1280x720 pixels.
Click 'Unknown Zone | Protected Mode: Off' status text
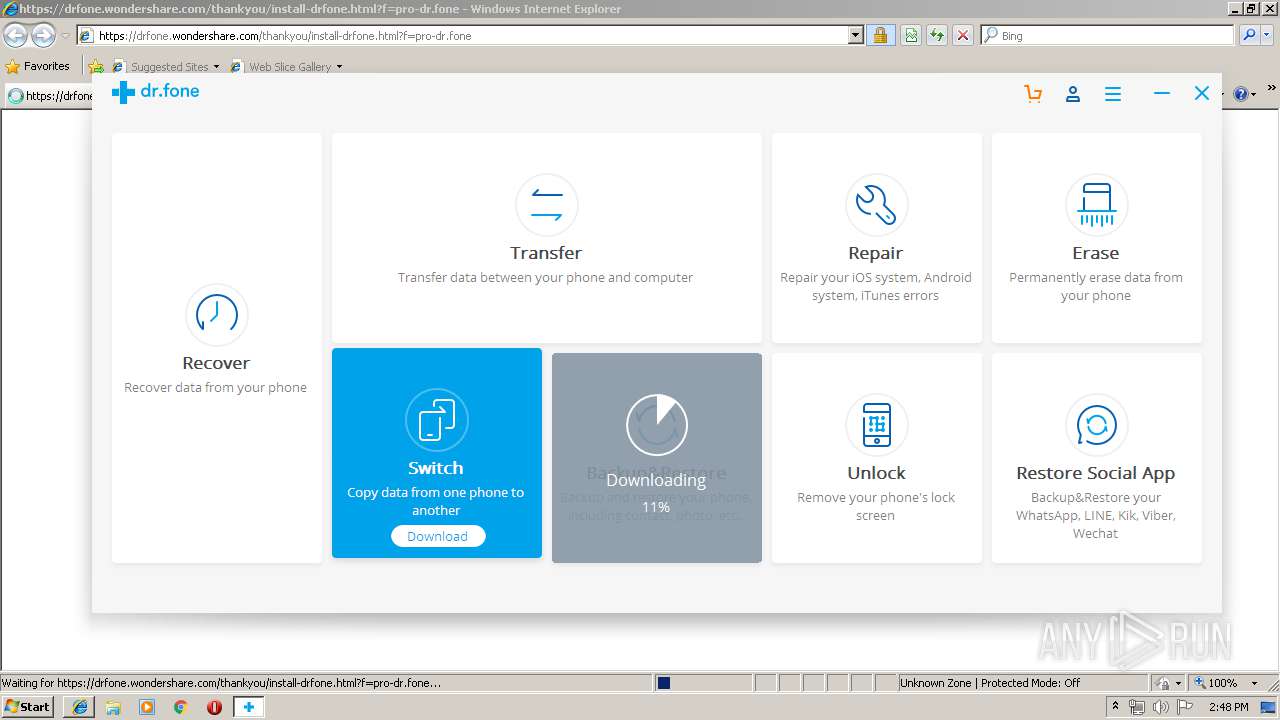click(990, 683)
